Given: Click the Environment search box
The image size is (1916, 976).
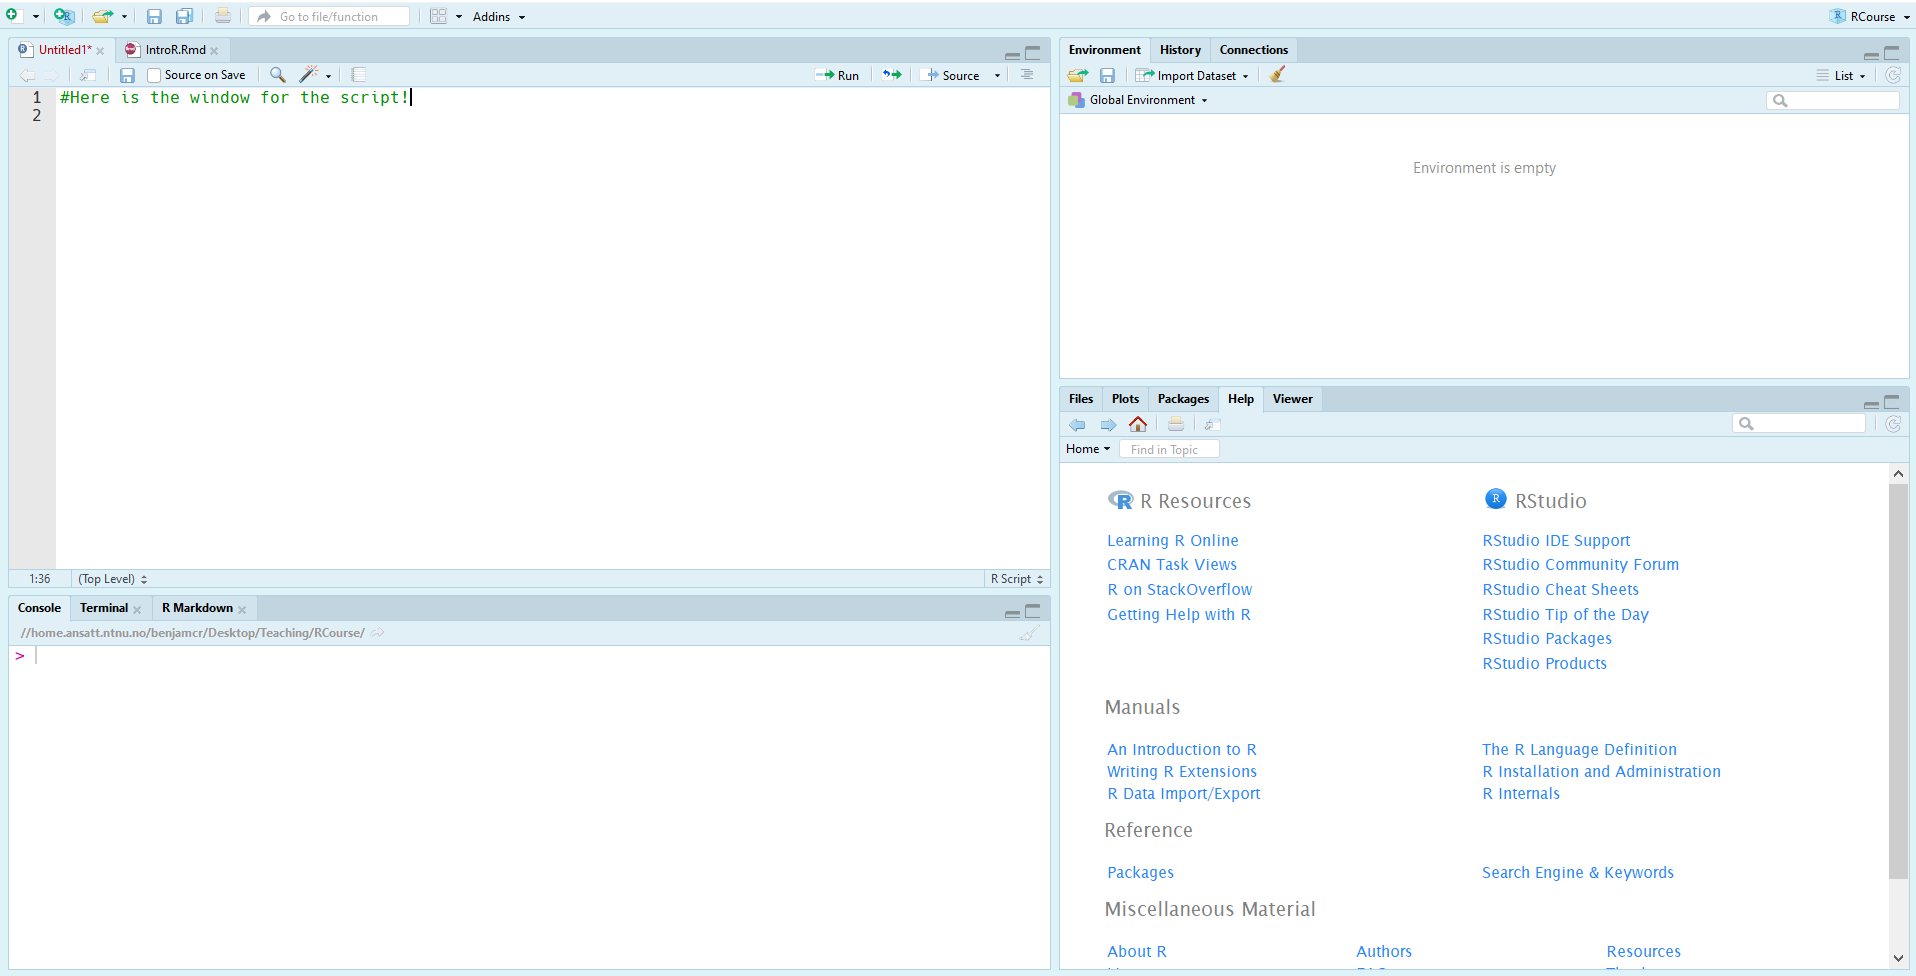Looking at the screenshot, I should (1833, 100).
